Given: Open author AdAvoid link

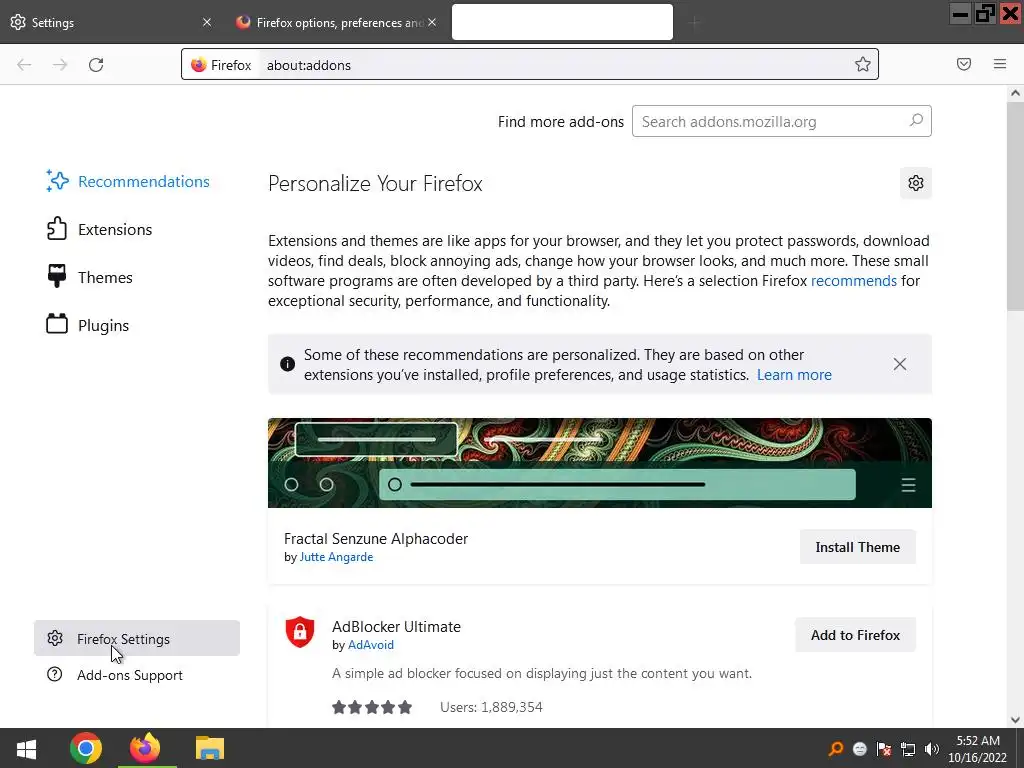Looking at the screenshot, I should [371, 645].
